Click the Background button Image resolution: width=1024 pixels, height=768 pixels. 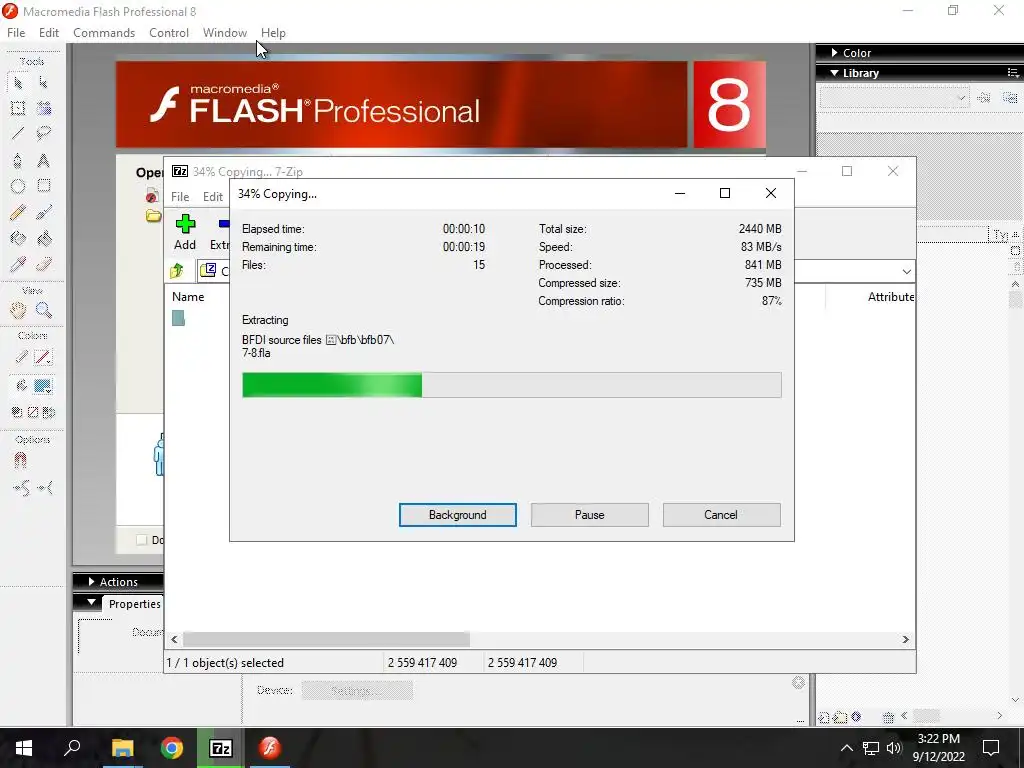[x=458, y=515]
